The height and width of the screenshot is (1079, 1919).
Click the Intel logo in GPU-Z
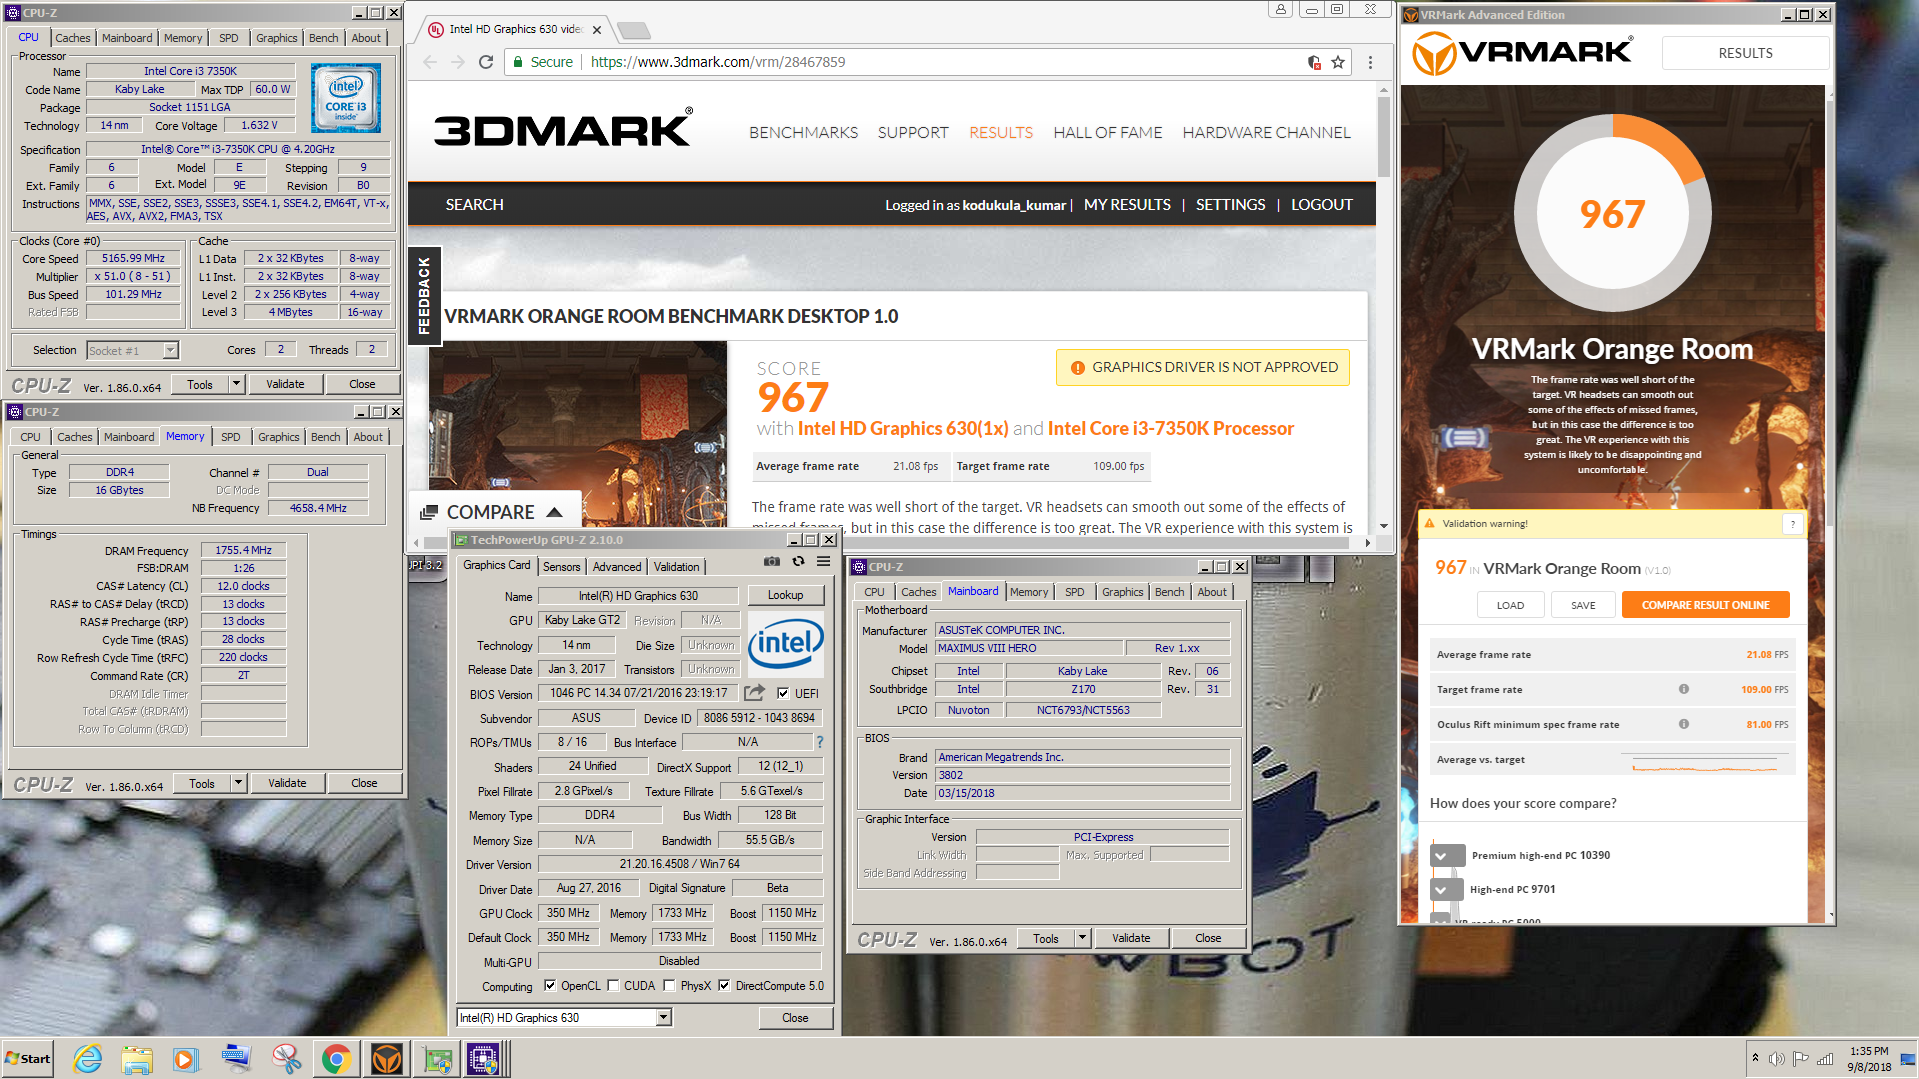786,643
